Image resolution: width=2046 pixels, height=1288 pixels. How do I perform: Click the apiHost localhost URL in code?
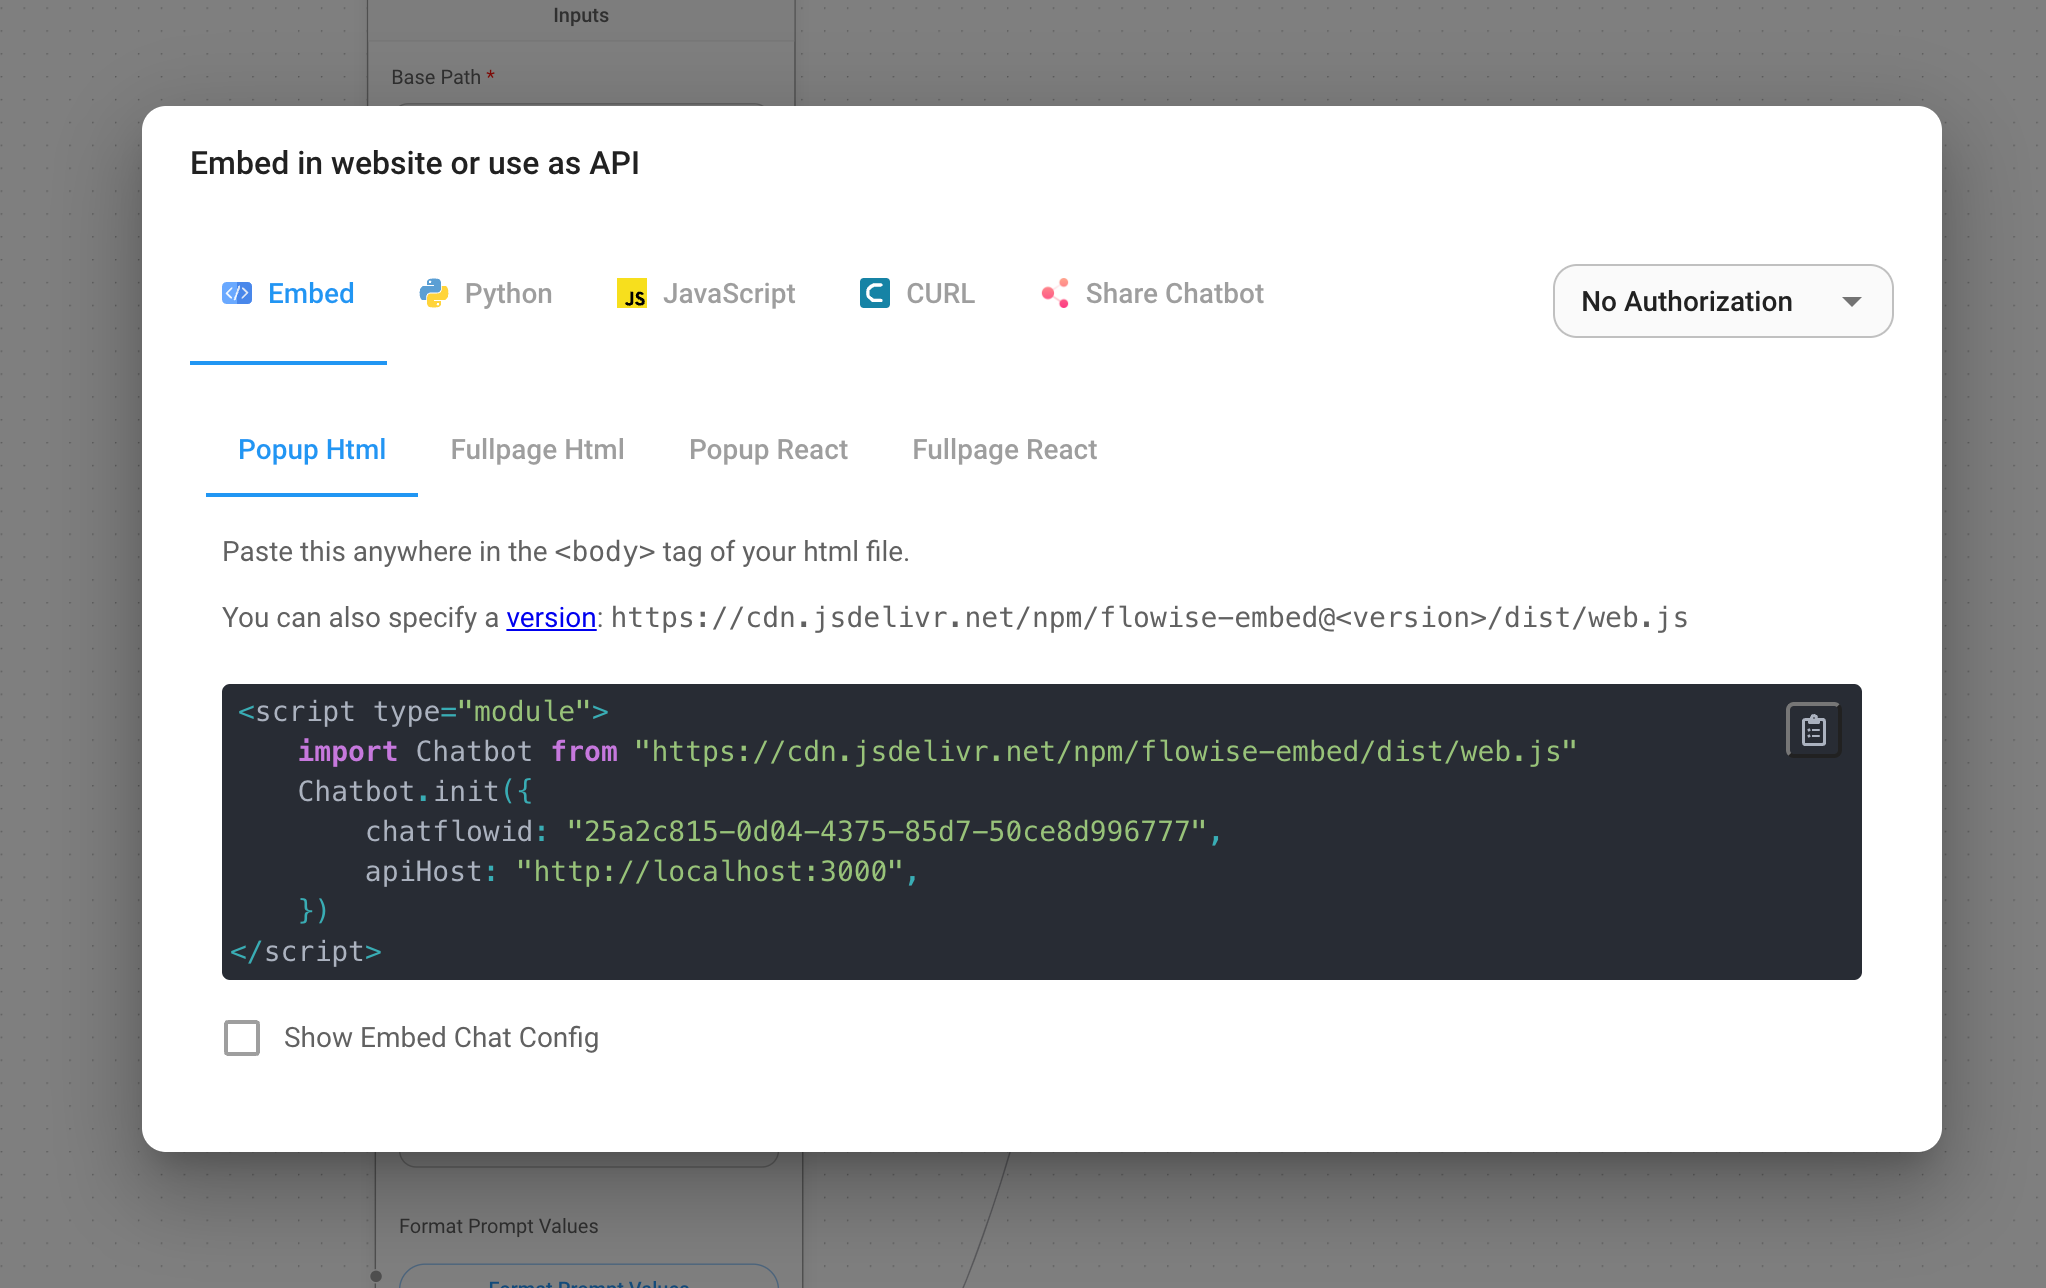pos(710,871)
